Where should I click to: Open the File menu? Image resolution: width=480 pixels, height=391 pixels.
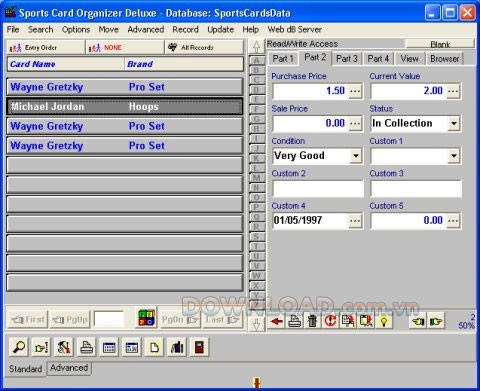pyautogui.click(x=13, y=30)
